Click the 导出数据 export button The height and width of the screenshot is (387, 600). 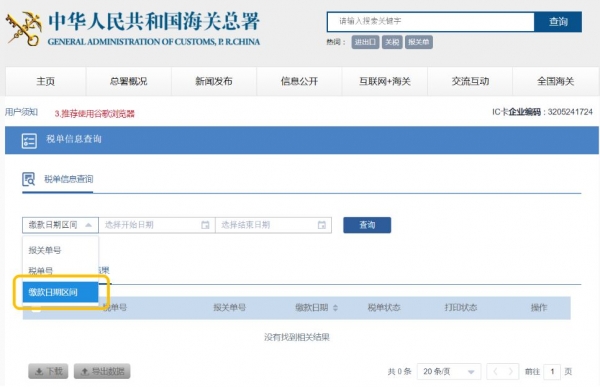[102, 371]
